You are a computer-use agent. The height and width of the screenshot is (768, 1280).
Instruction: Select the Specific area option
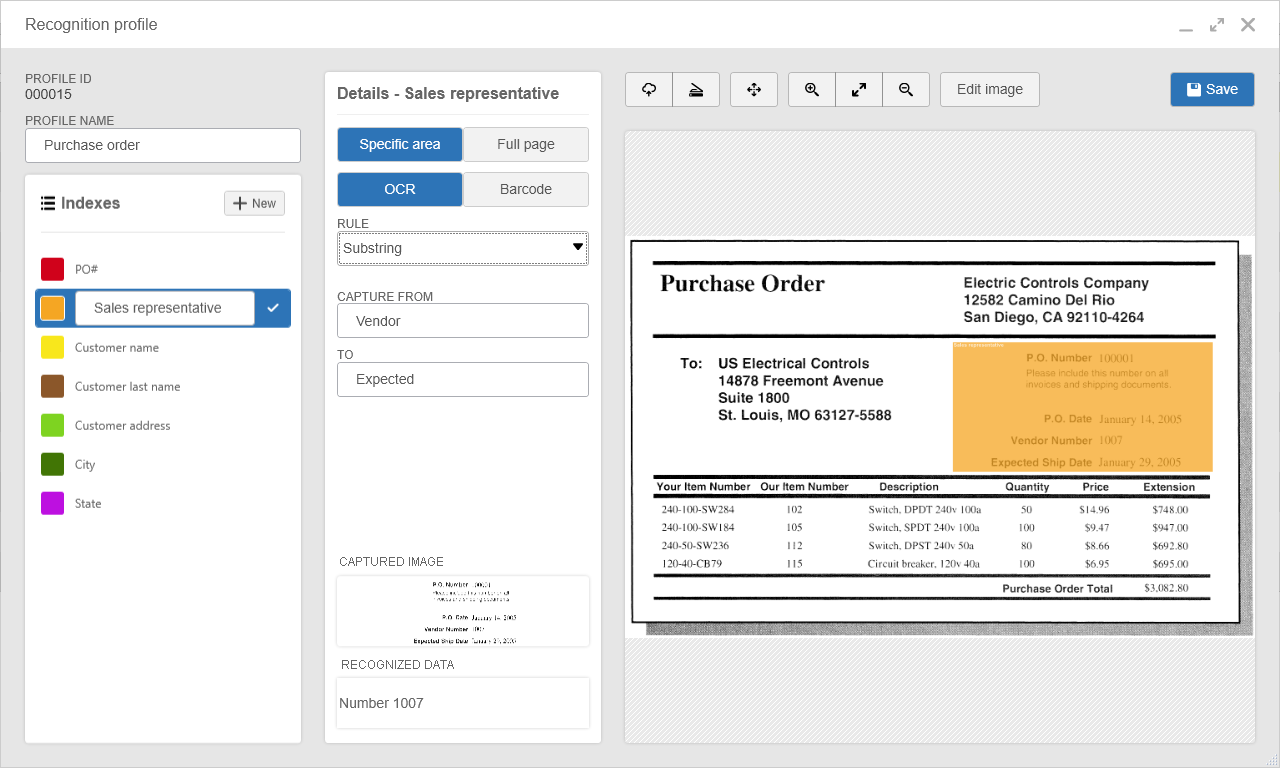(400, 144)
